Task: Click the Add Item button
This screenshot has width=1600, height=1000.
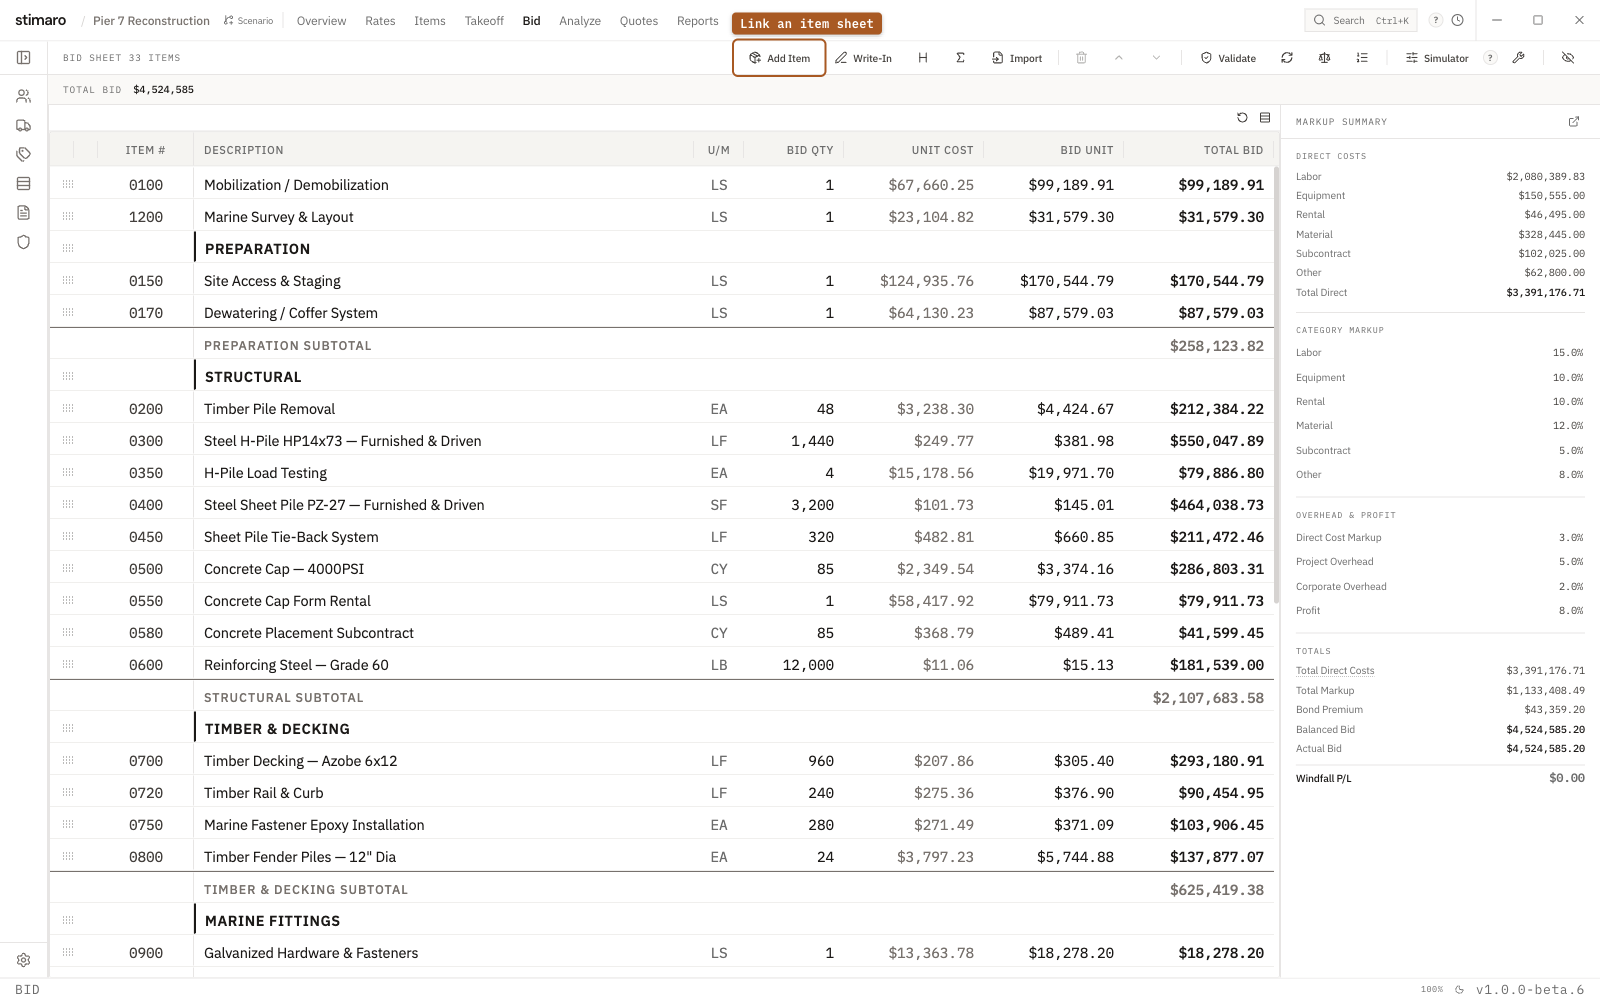Action: [779, 58]
